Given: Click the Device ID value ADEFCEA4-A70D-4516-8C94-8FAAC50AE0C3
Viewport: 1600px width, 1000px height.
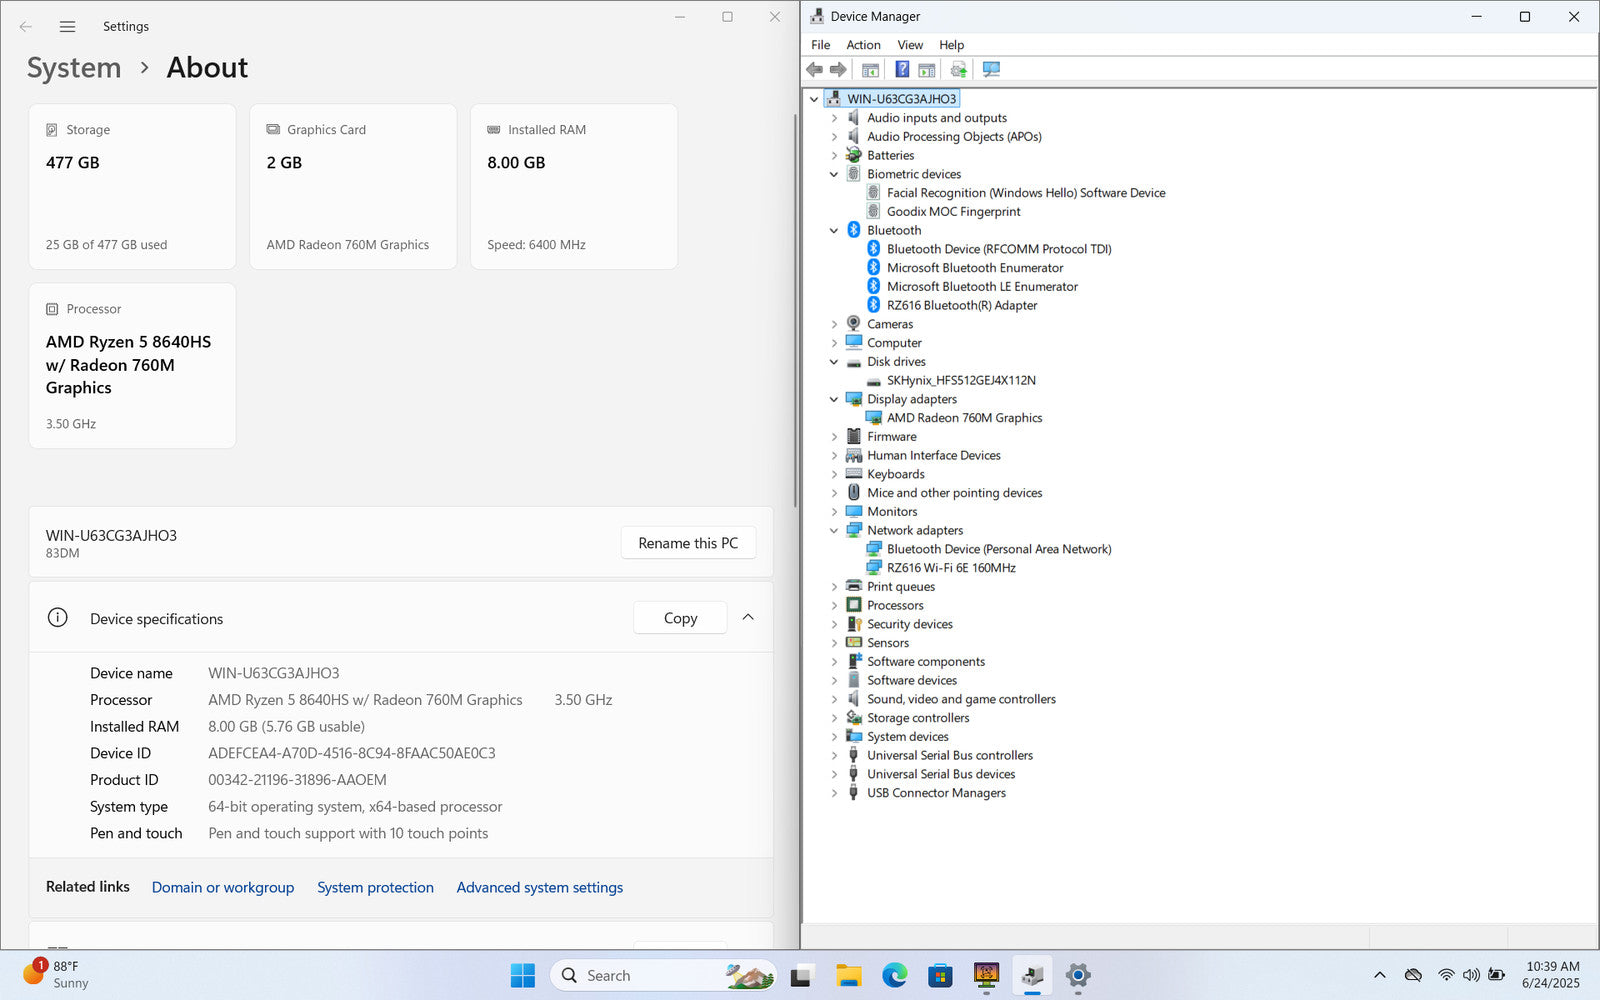Looking at the screenshot, I should [x=352, y=754].
